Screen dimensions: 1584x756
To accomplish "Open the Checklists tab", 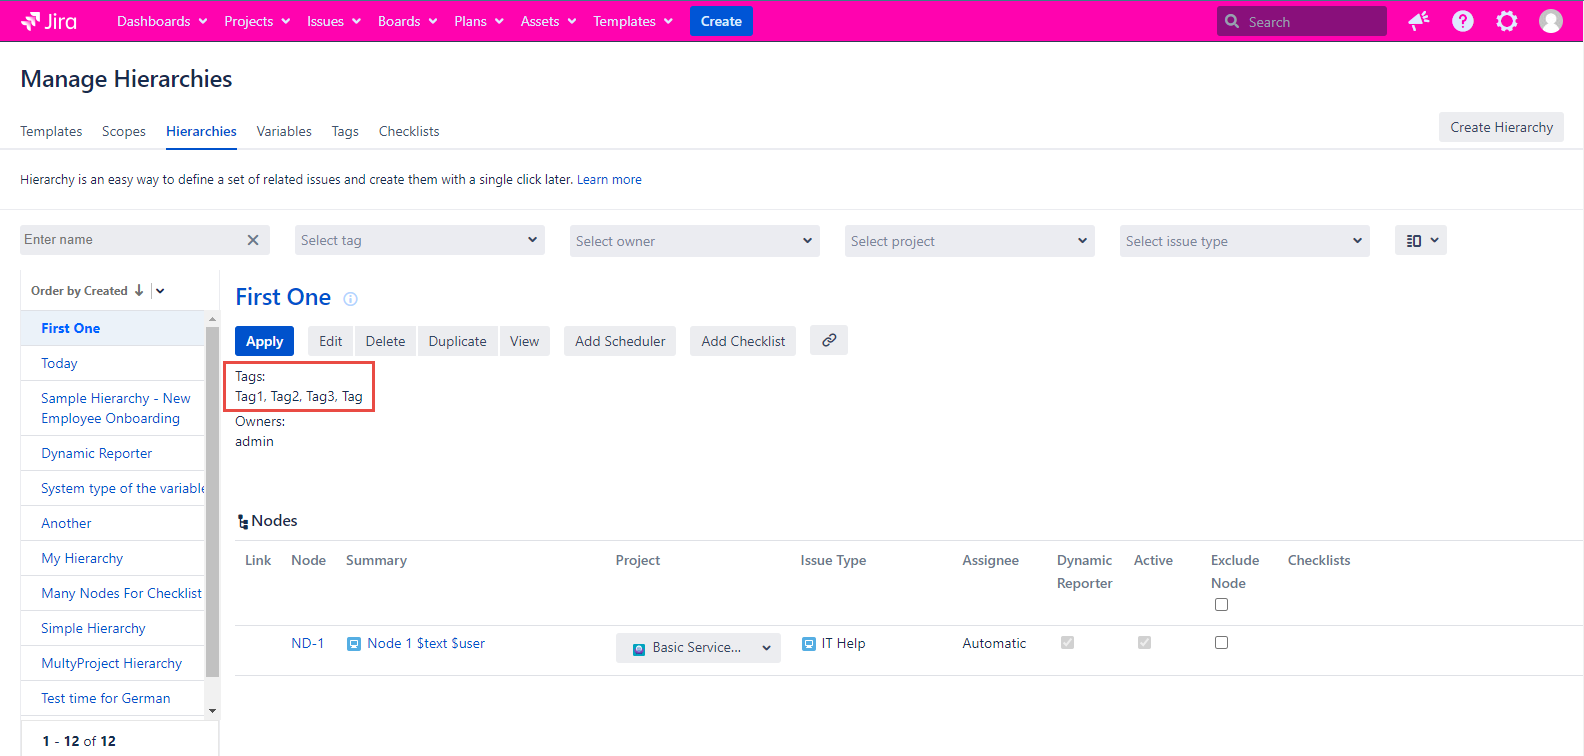I will point(408,131).
